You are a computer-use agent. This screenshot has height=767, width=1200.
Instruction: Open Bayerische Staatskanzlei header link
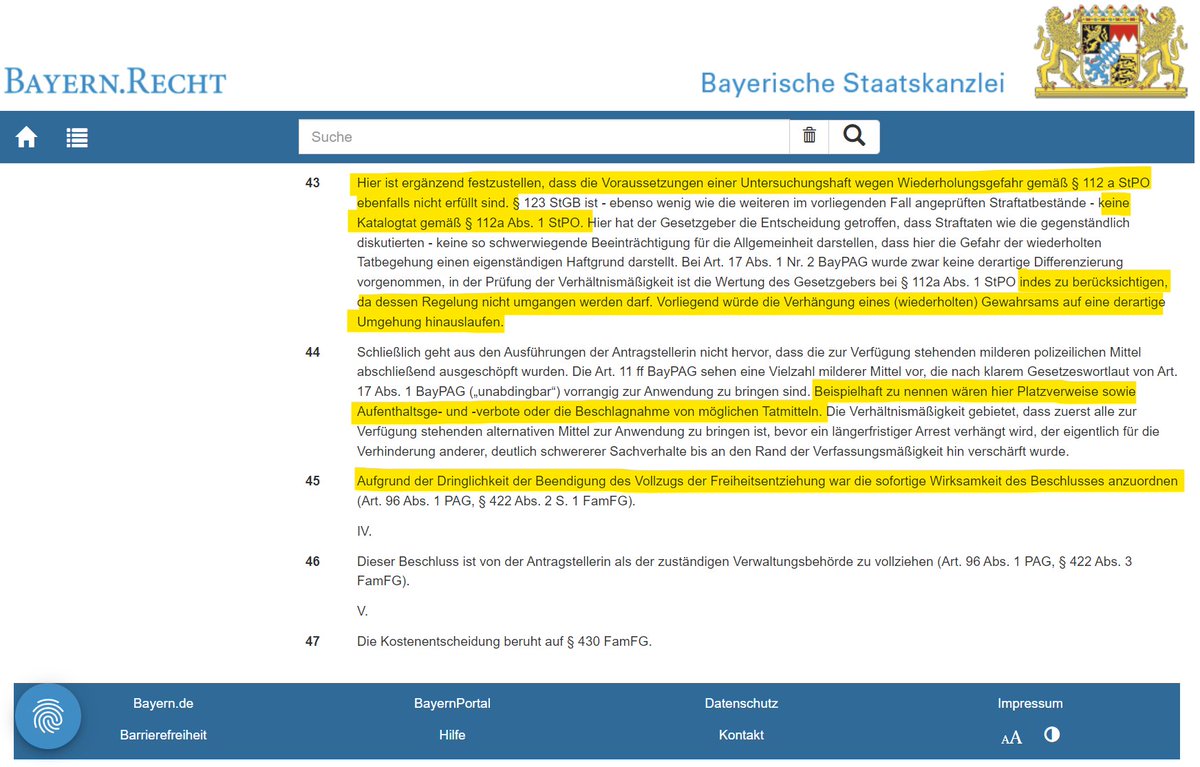click(x=852, y=82)
